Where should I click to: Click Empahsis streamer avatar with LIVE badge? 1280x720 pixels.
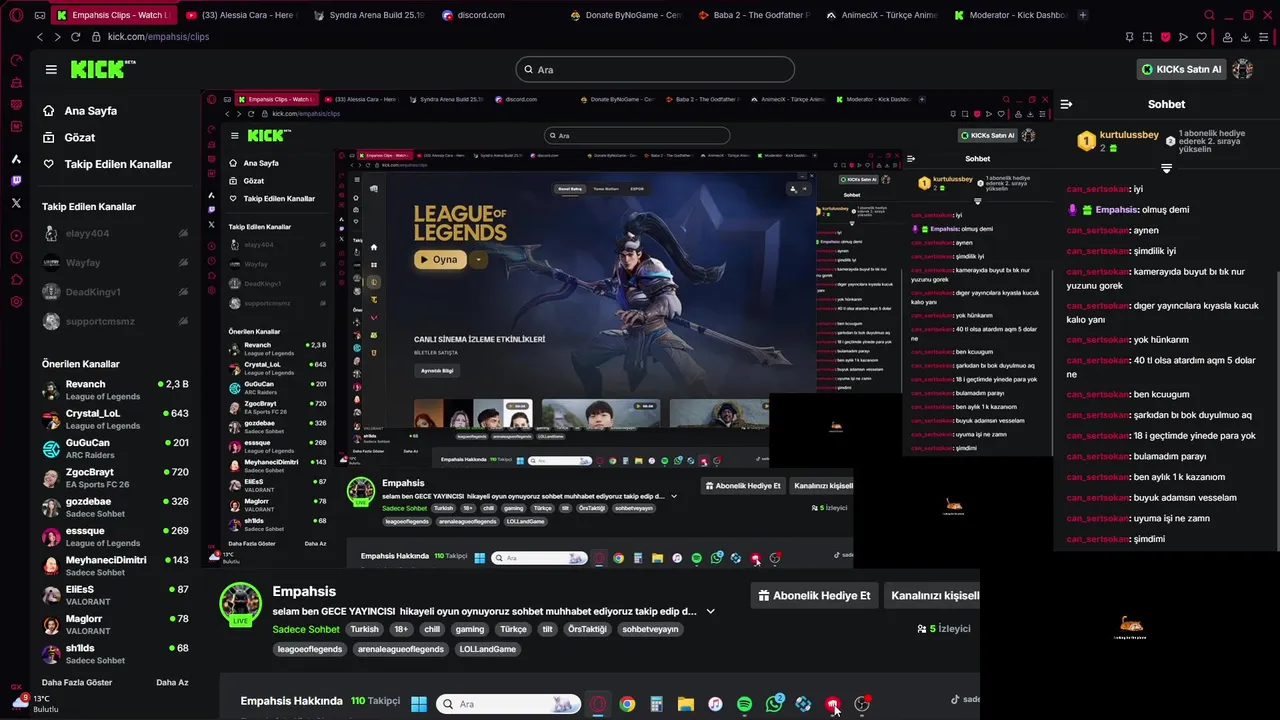click(x=241, y=604)
